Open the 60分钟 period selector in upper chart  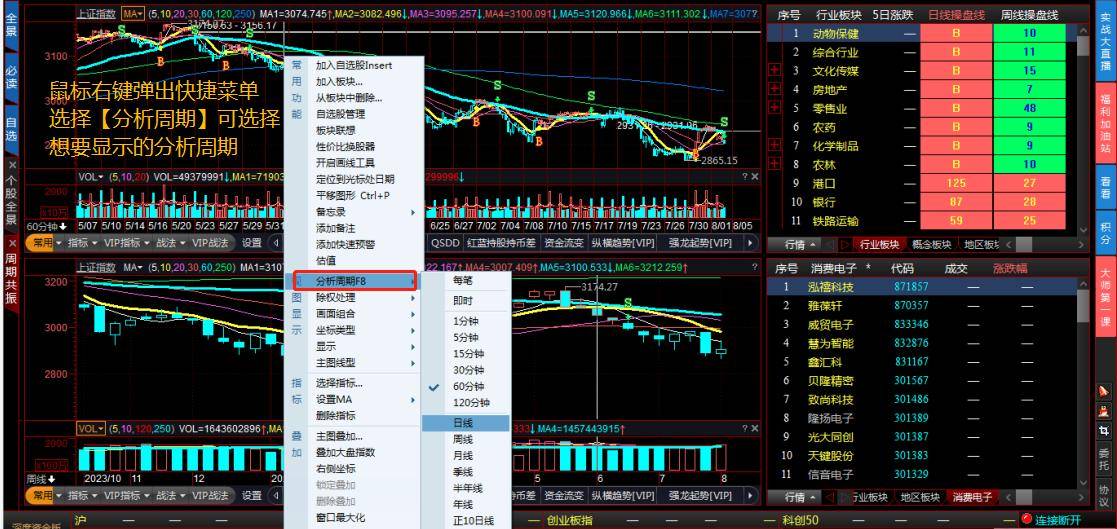tap(47, 226)
